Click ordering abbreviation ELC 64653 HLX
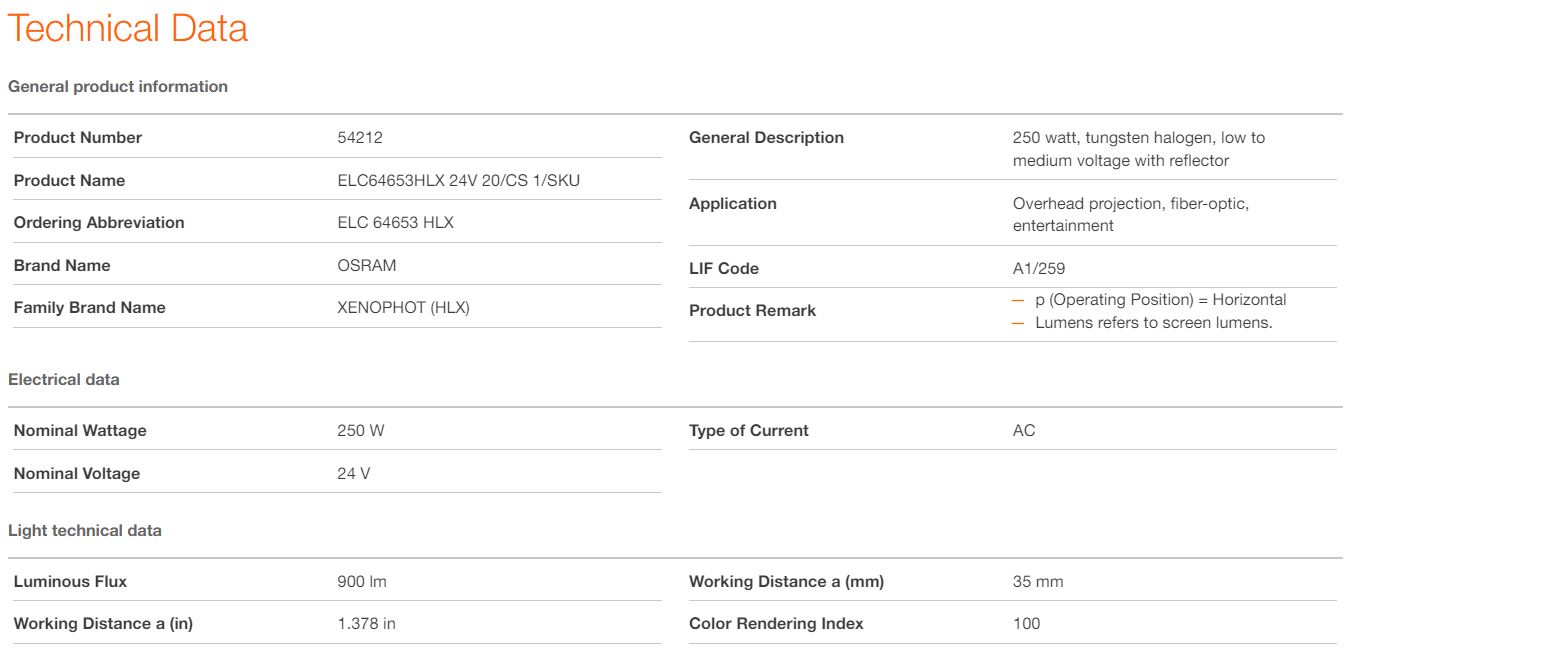The height and width of the screenshot is (653, 1554). click(396, 222)
